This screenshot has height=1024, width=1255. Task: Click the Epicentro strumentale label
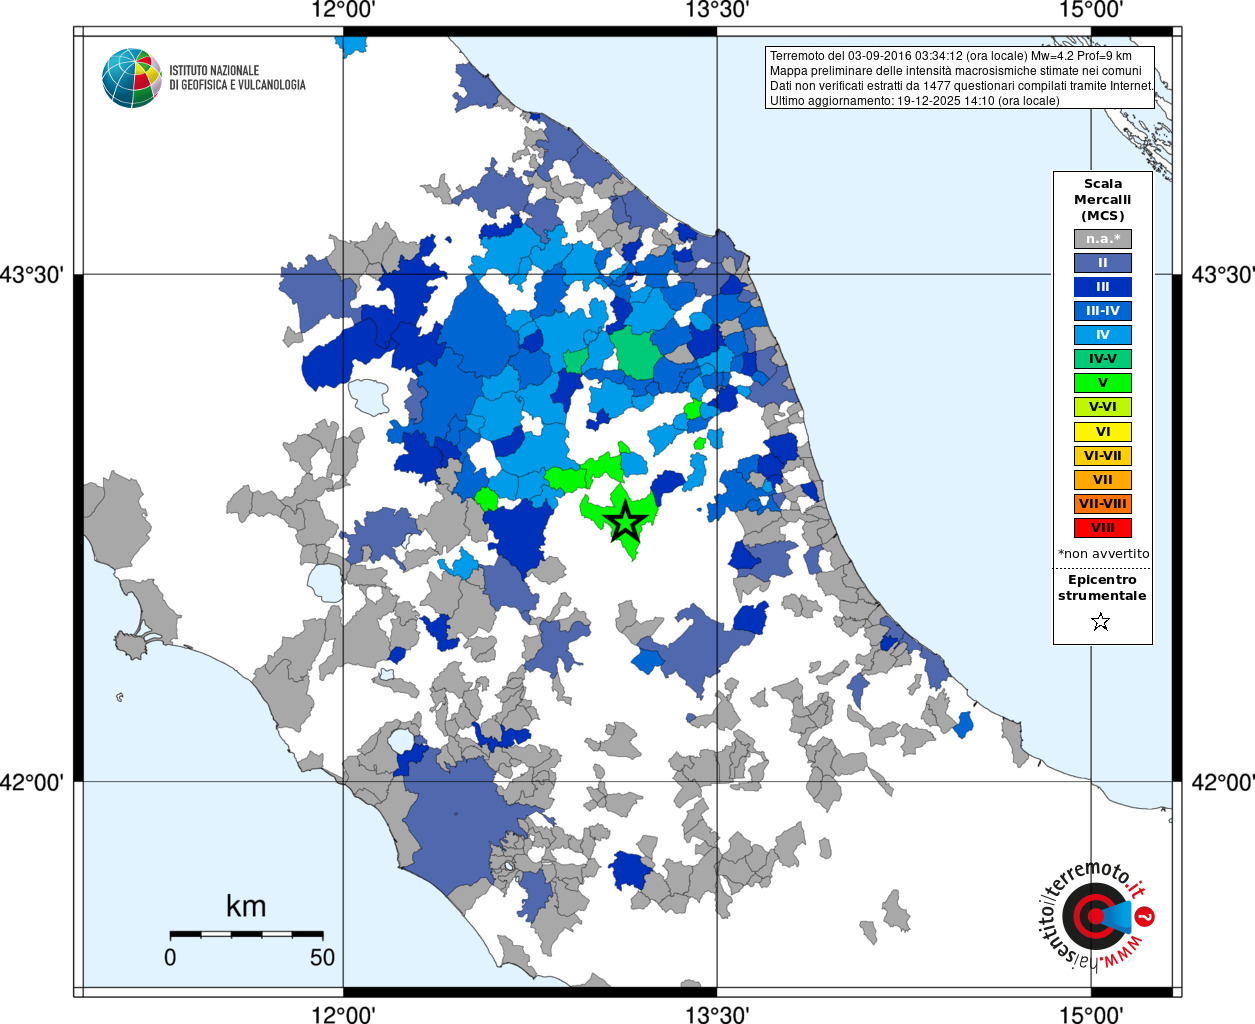tap(1102, 587)
